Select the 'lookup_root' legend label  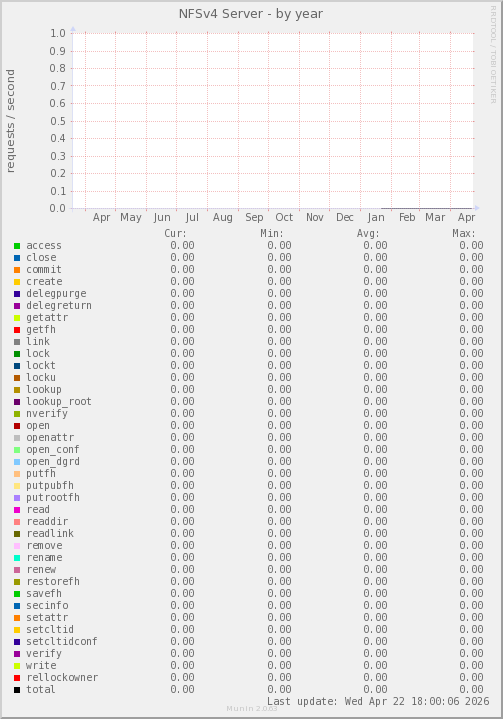(59, 401)
